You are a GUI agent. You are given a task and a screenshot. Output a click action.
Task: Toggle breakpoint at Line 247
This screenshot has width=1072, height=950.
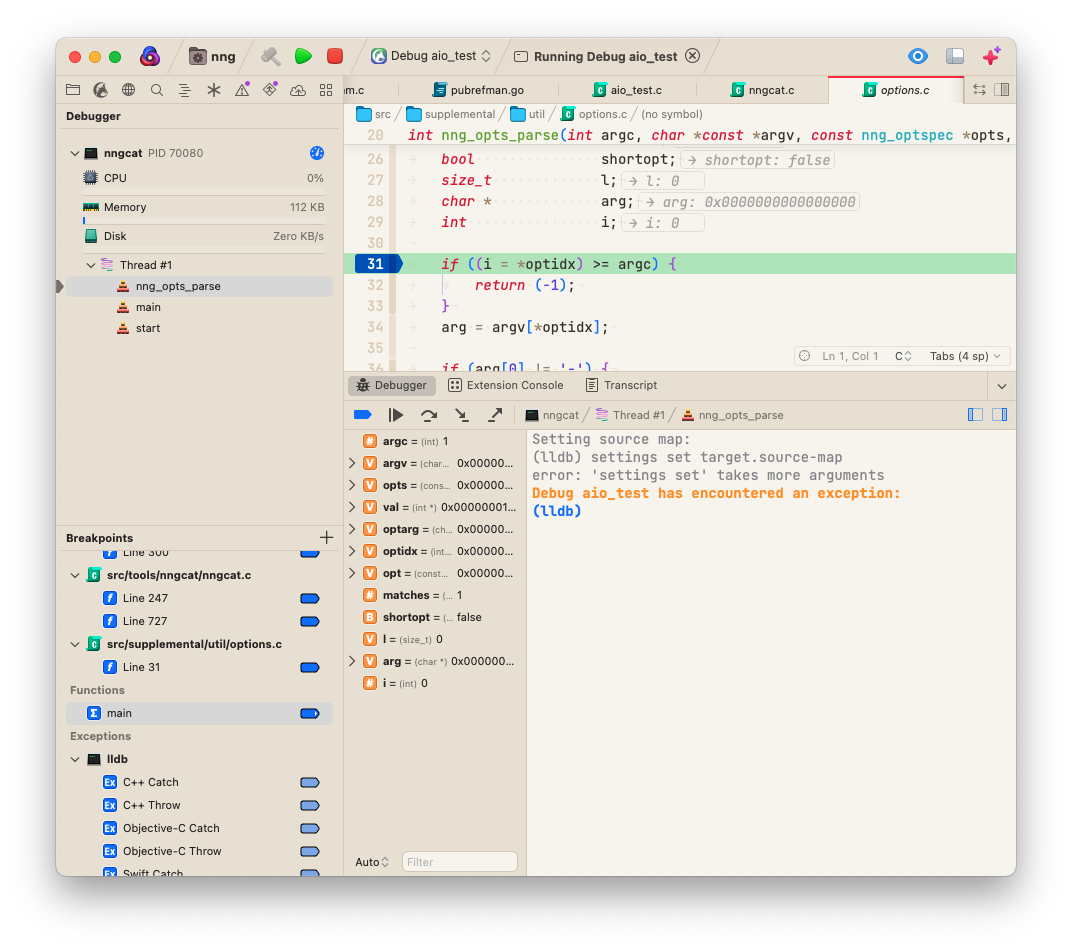pyautogui.click(x=310, y=599)
